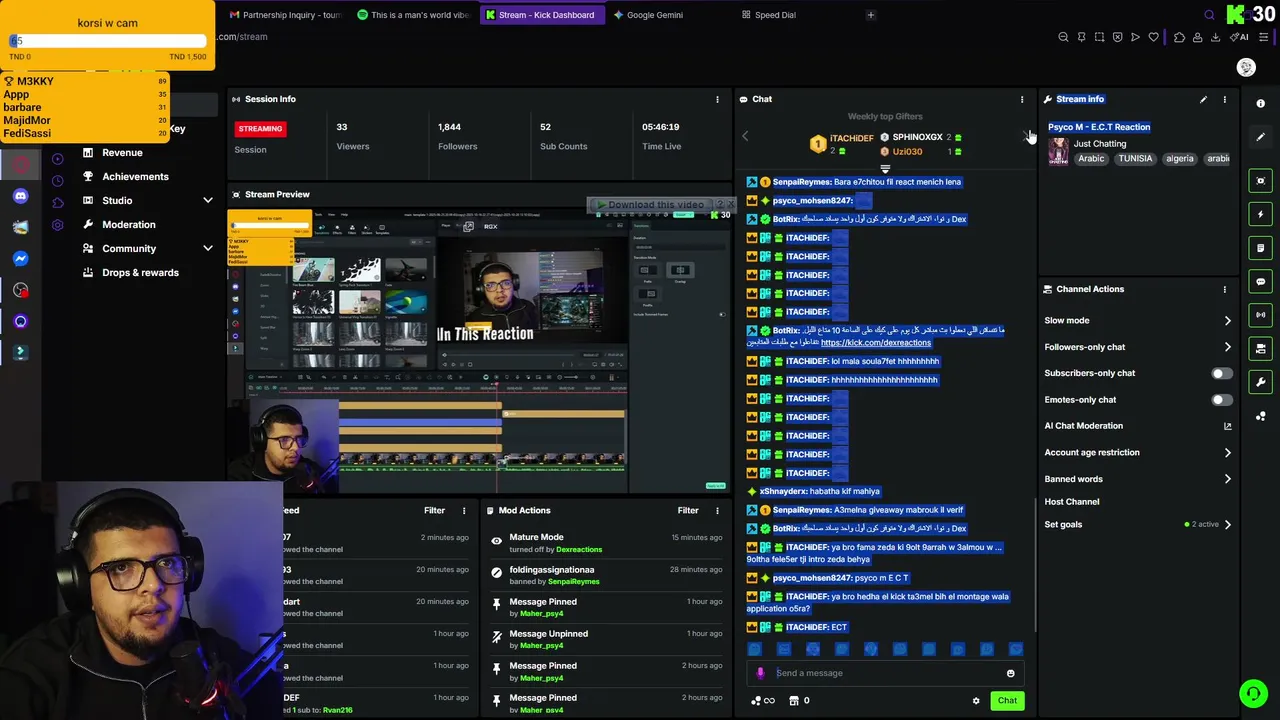
Task: Open Achievements in sidebar menu
Action: 135,177
